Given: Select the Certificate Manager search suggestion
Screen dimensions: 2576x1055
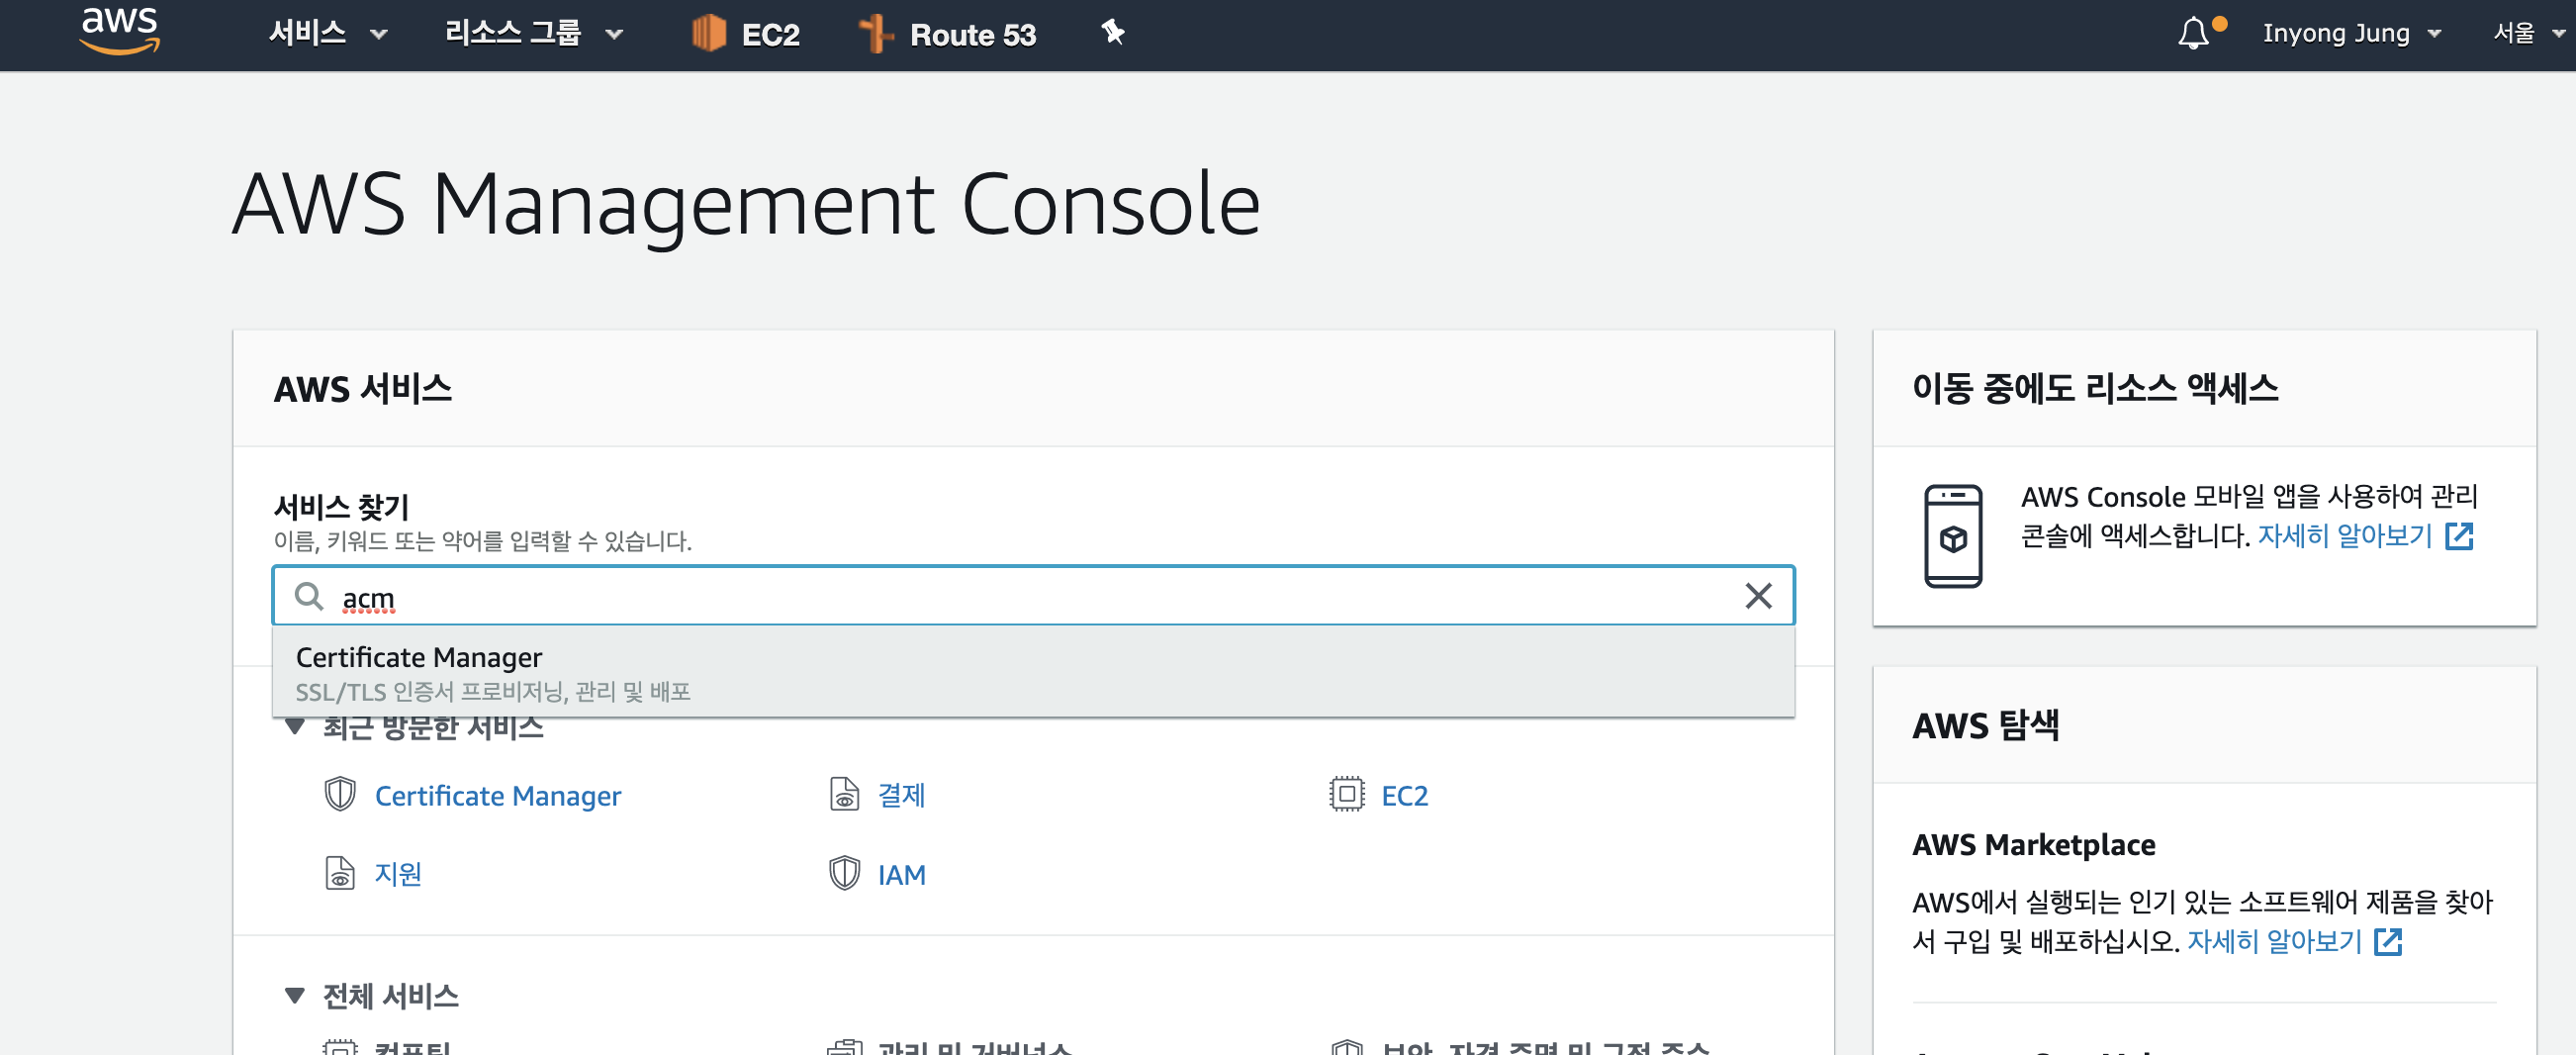Looking at the screenshot, I should click(1034, 672).
